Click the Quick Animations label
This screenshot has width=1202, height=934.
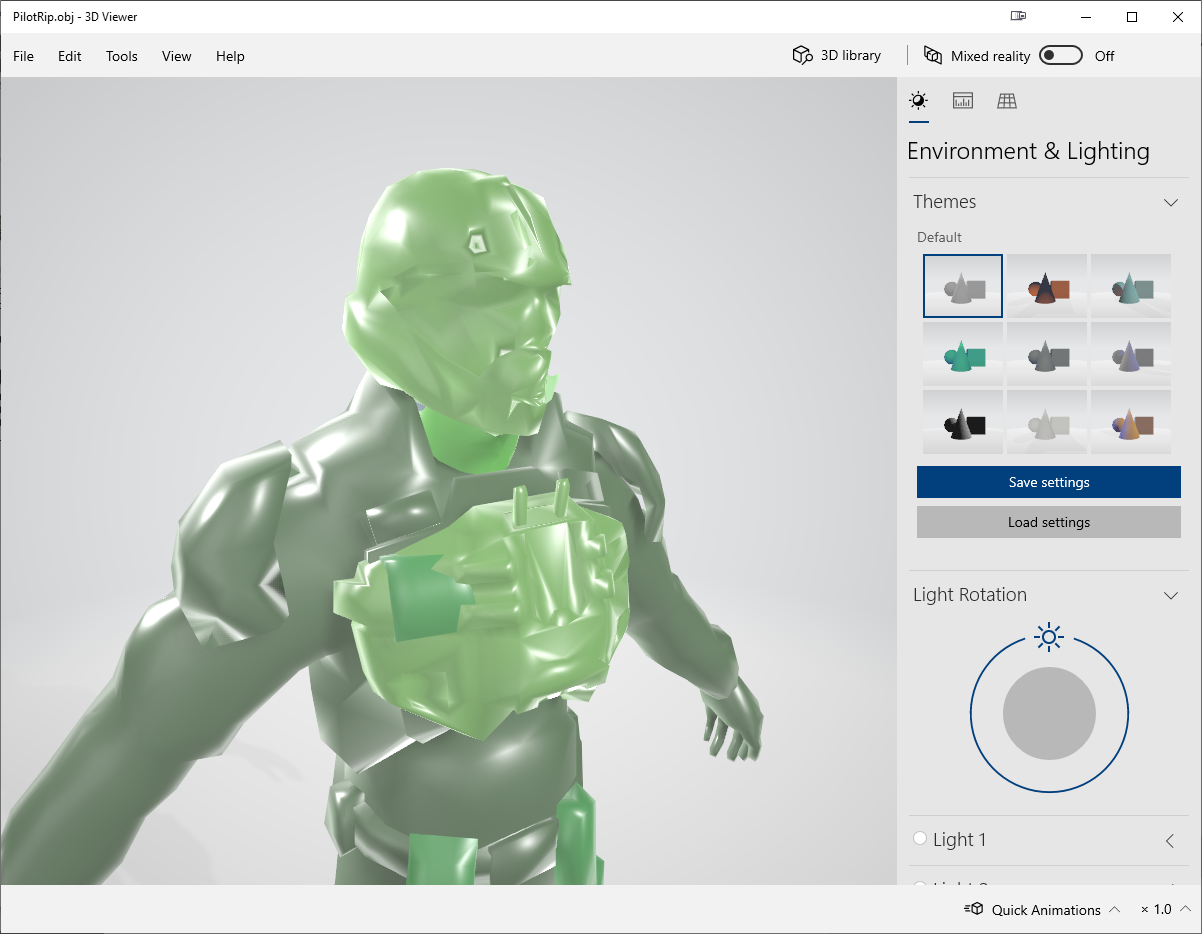pos(1046,910)
